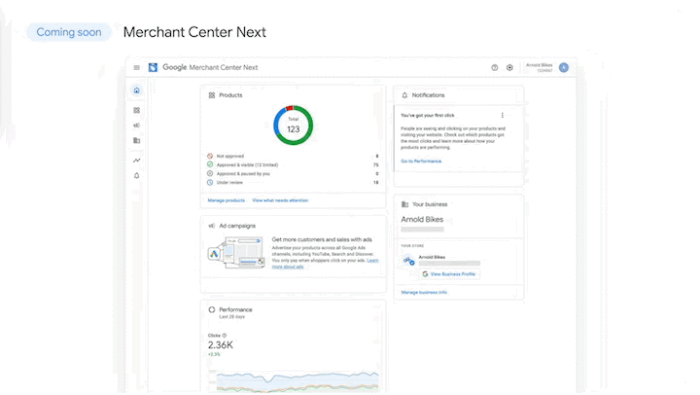Open Products grid icon in sidebar

click(x=137, y=110)
